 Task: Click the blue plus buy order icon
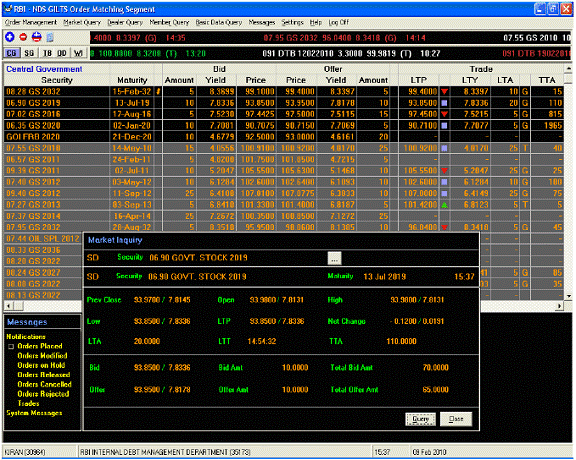point(10,37)
